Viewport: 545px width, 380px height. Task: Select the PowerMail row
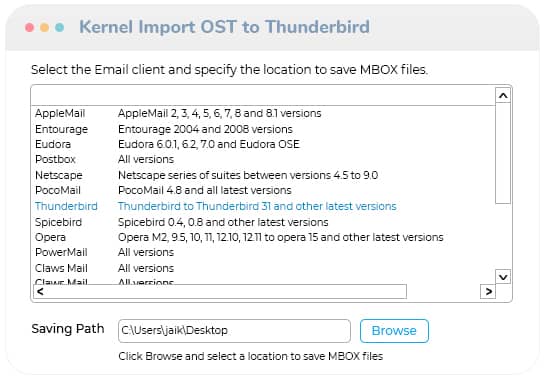coord(263,252)
